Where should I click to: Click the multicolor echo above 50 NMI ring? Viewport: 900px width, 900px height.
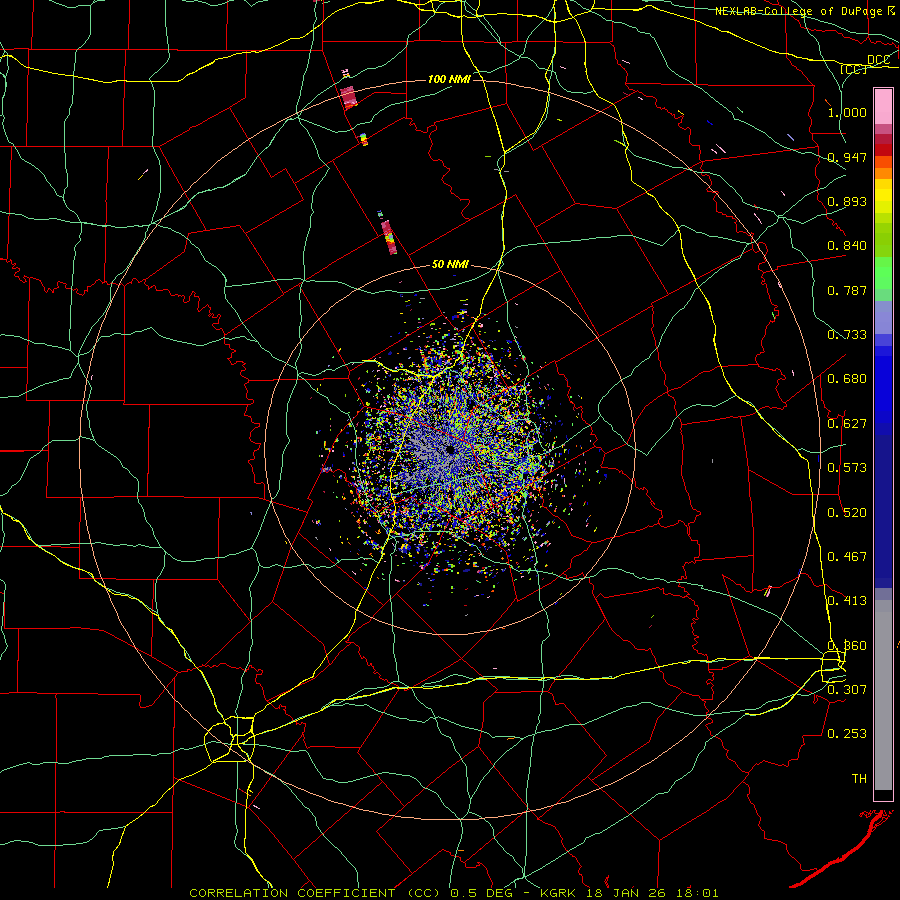point(389,236)
